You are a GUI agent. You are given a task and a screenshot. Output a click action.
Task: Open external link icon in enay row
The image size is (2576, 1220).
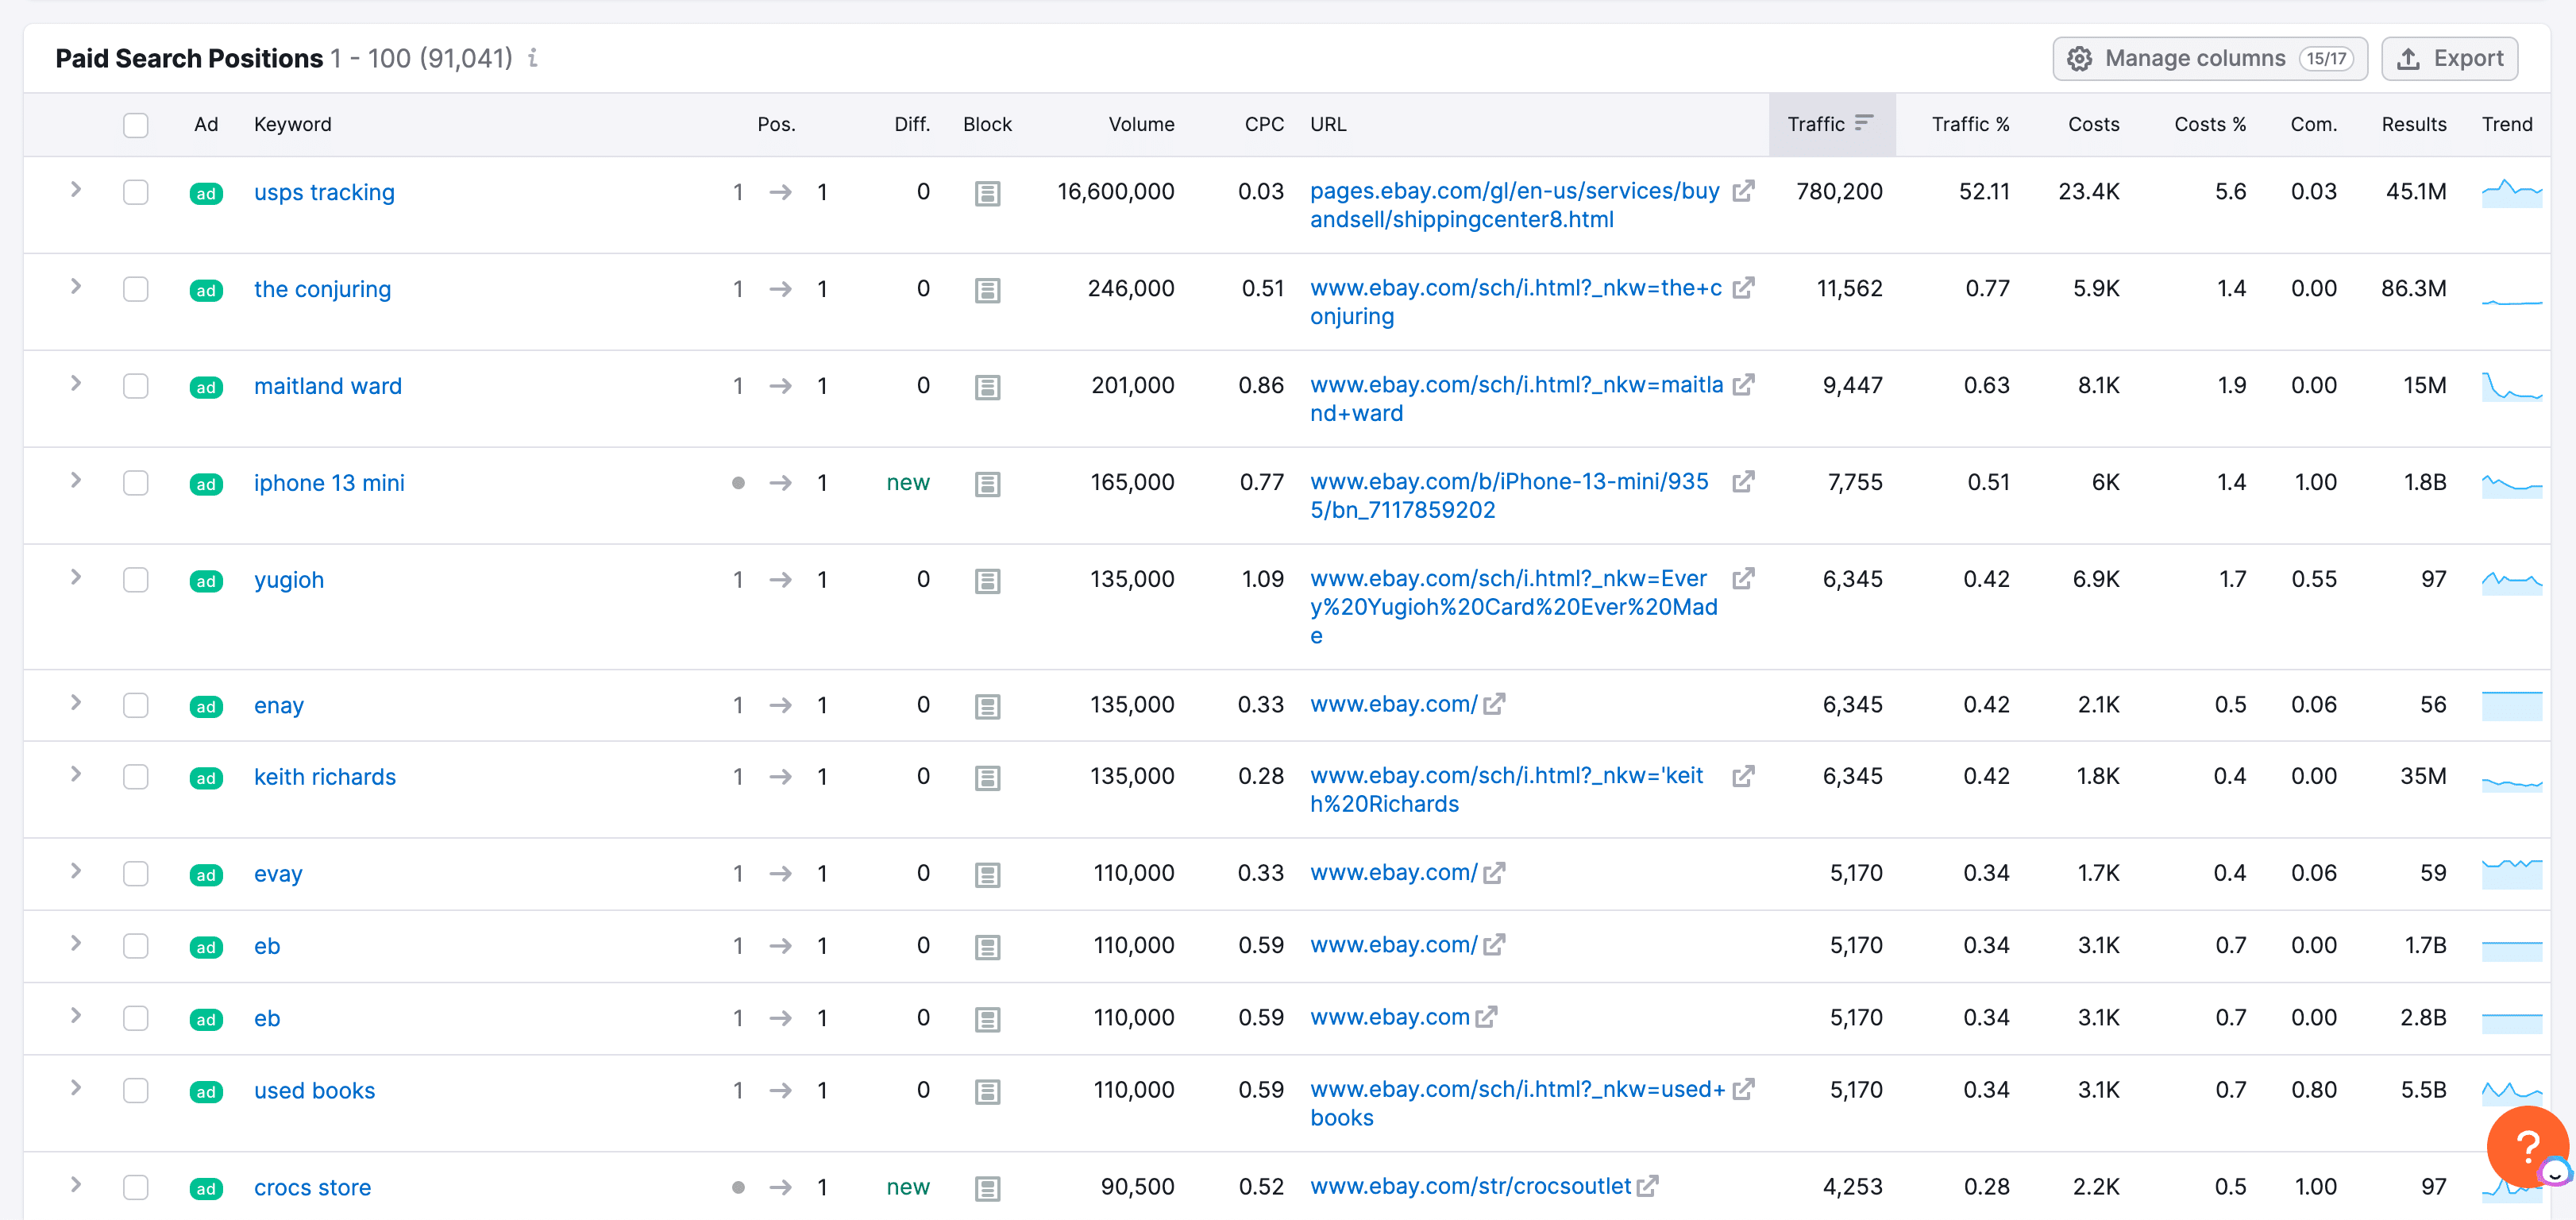coord(1494,705)
